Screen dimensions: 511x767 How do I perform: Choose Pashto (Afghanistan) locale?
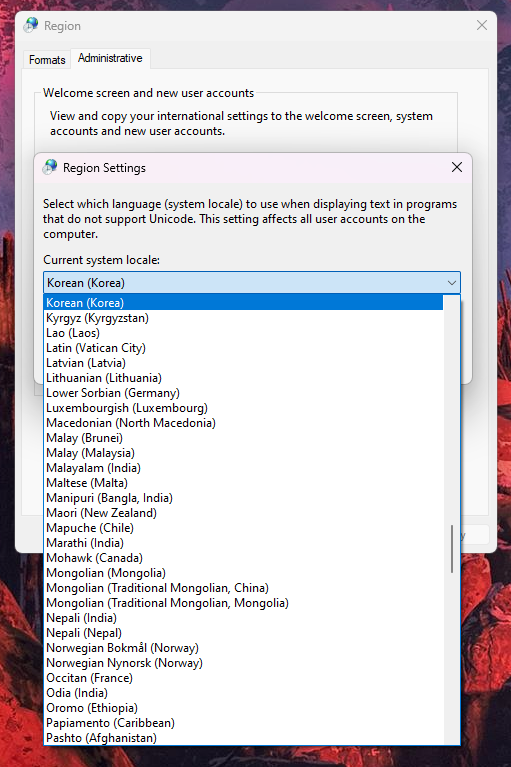[244, 738]
